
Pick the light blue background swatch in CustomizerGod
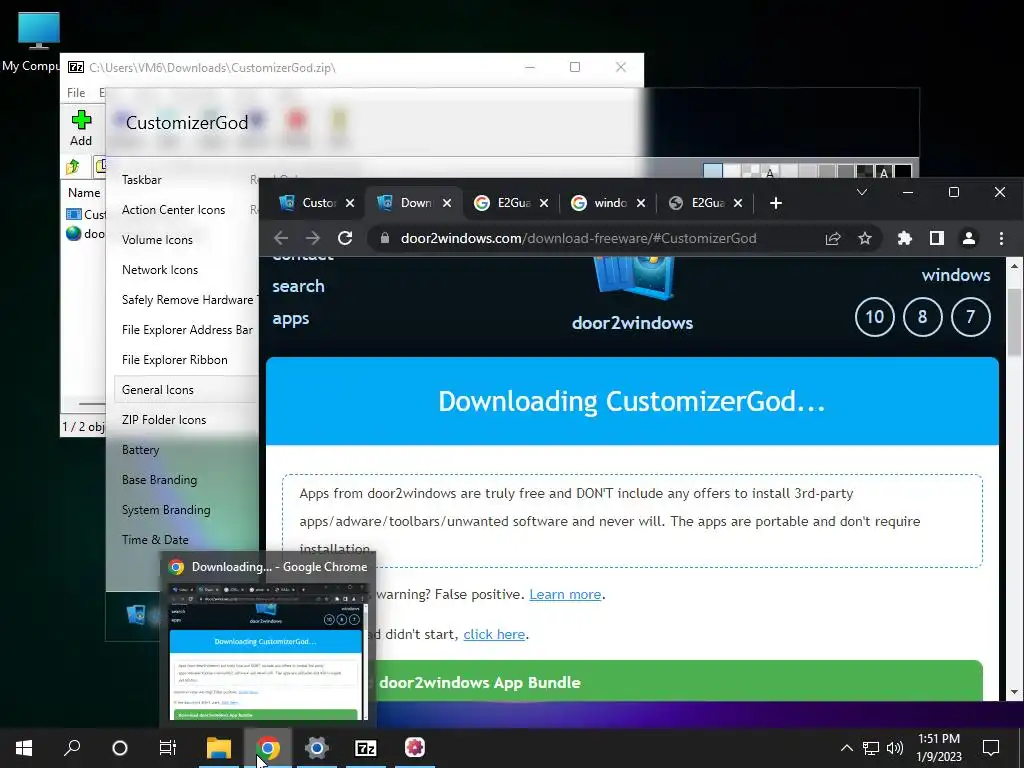coord(712,171)
